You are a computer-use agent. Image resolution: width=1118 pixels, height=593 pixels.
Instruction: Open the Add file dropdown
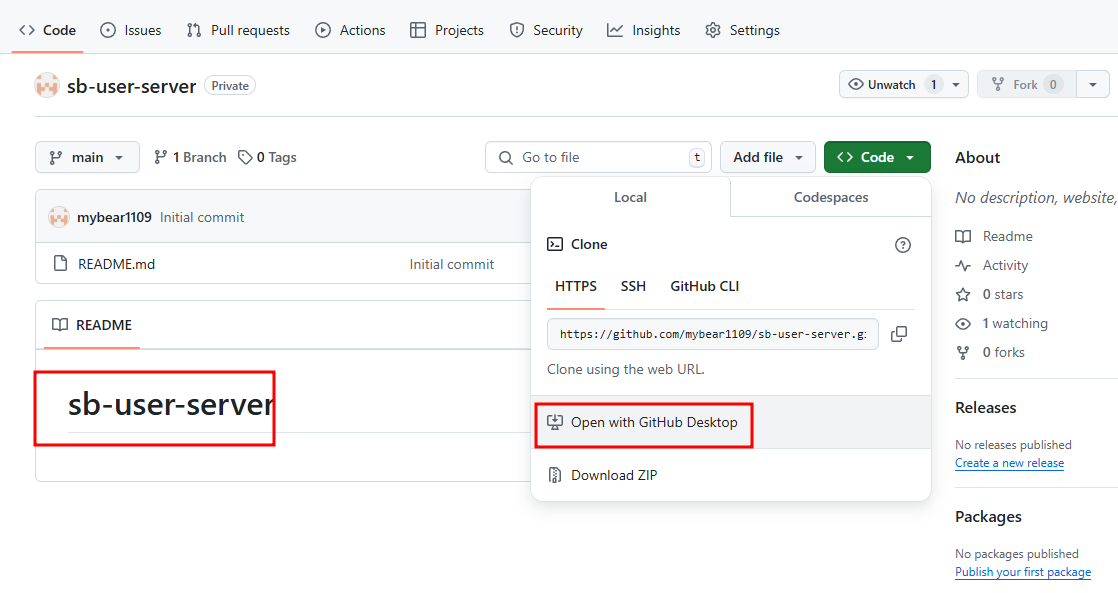click(768, 157)
